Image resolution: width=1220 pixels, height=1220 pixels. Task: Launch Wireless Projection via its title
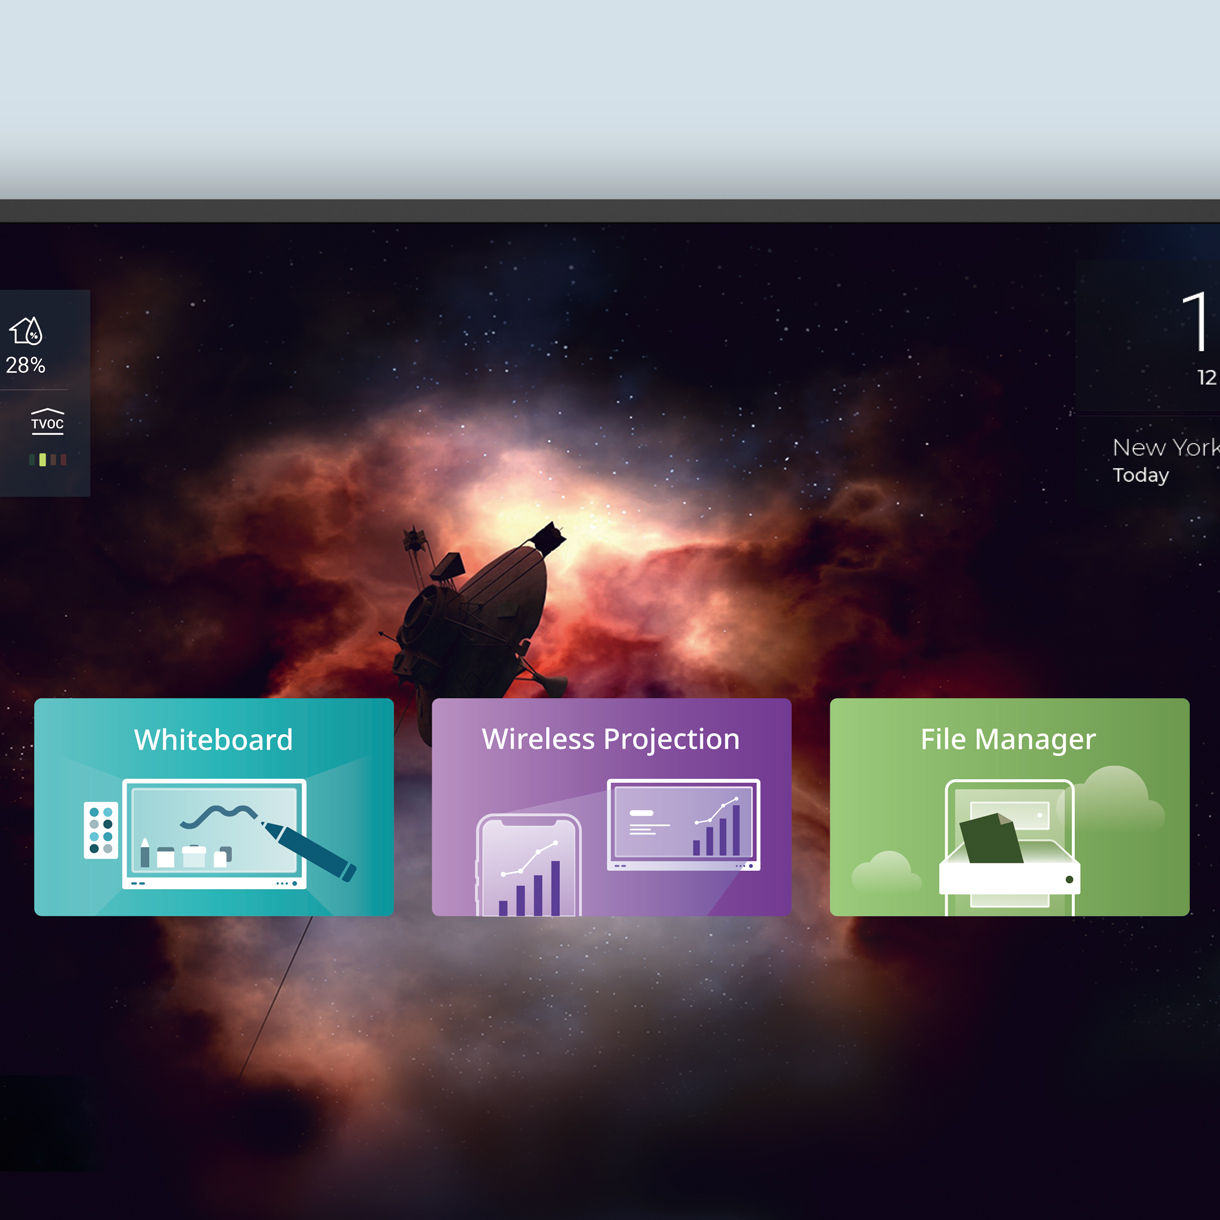(x=610, y=739)
